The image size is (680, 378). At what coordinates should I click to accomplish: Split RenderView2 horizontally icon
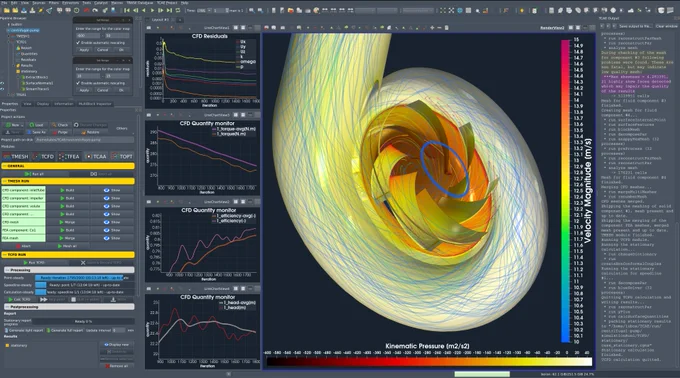[571, 27]
